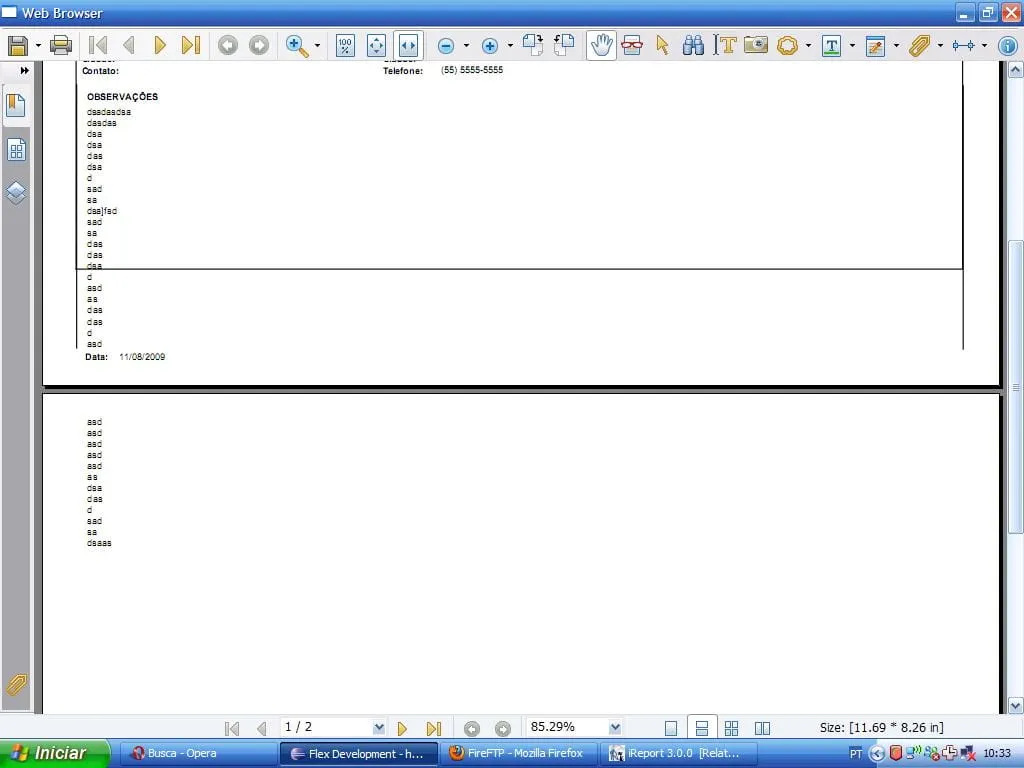Switch to continuous page layout
This screenshot has height=768, width=1024.
click(702, 728)
